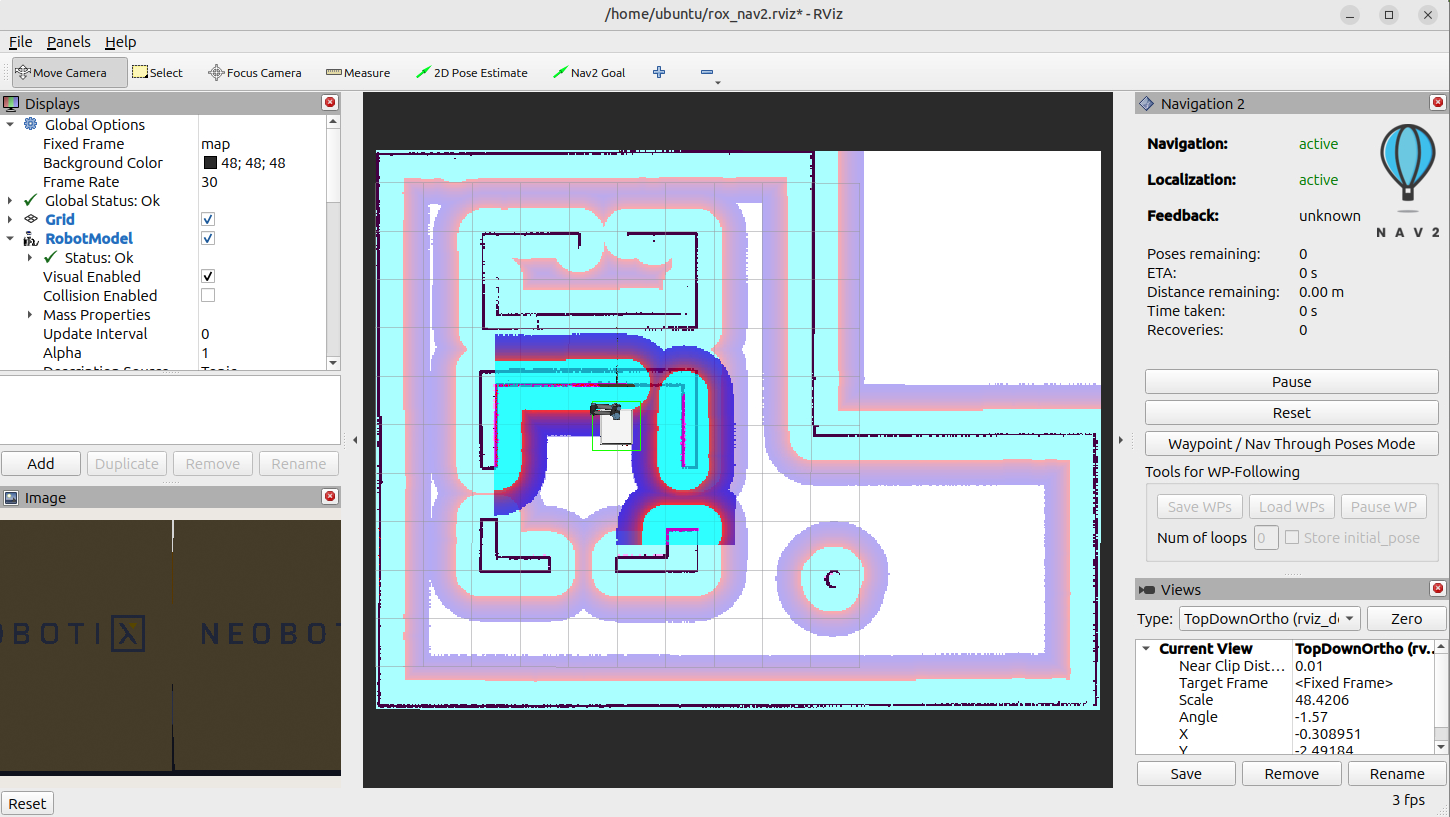Image resolution: width=1450 pixels, height=817 pixels.
Task: Click the Nav2 balloon logo
Action: pos(1408,167)
